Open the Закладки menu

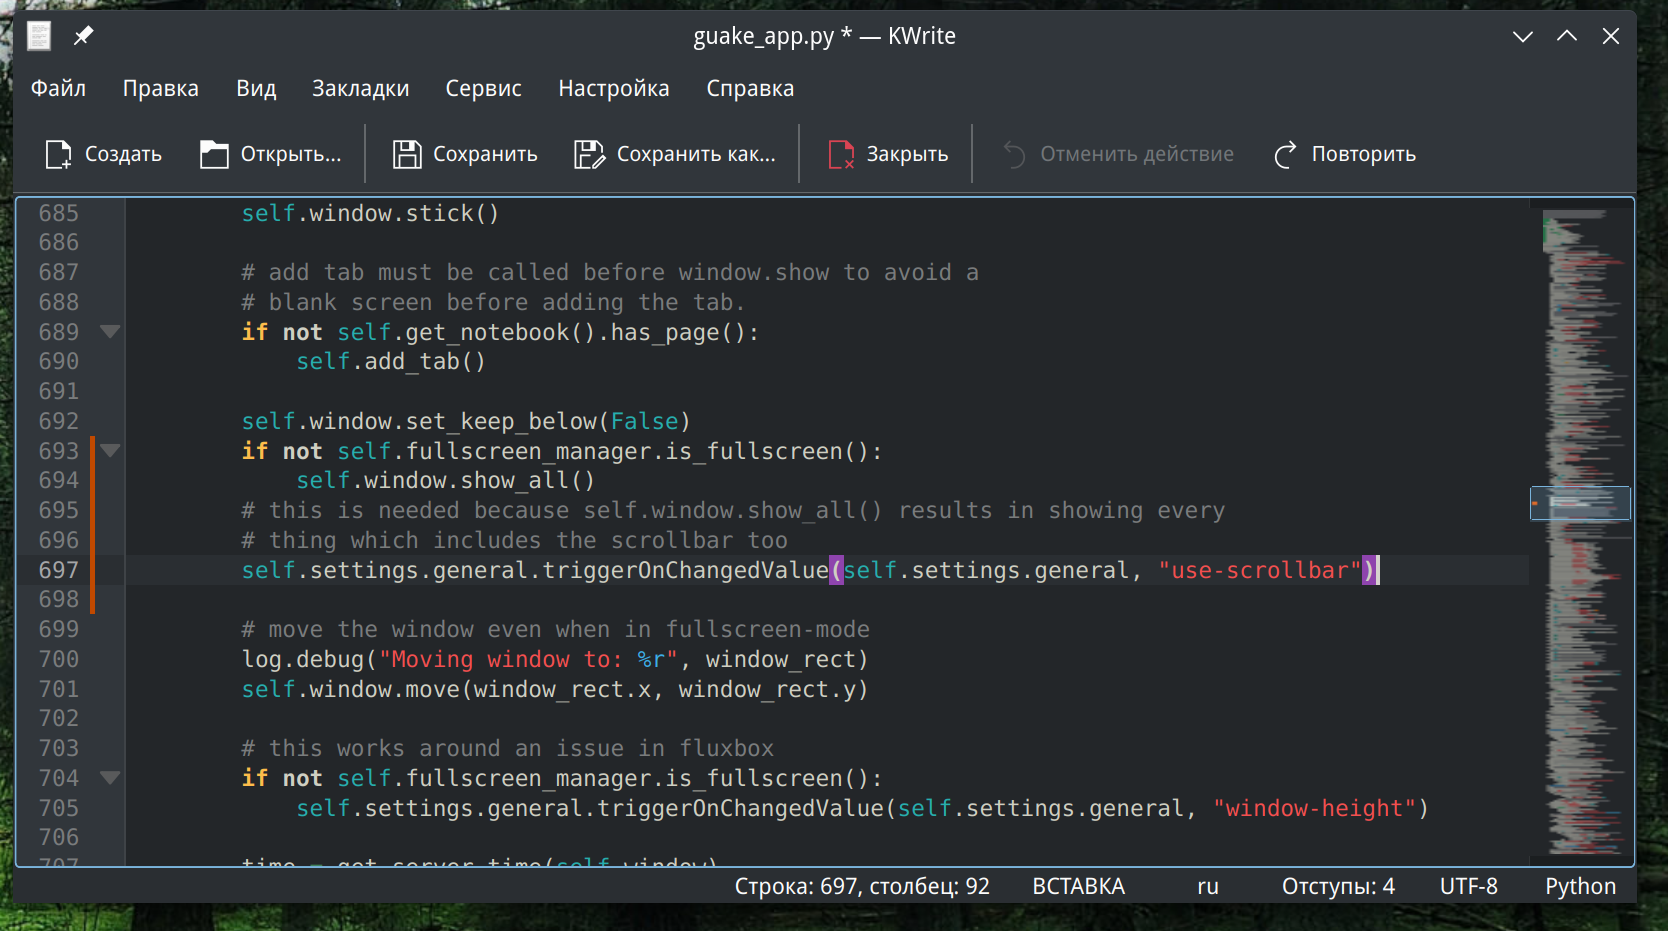(x=360, y=88)
